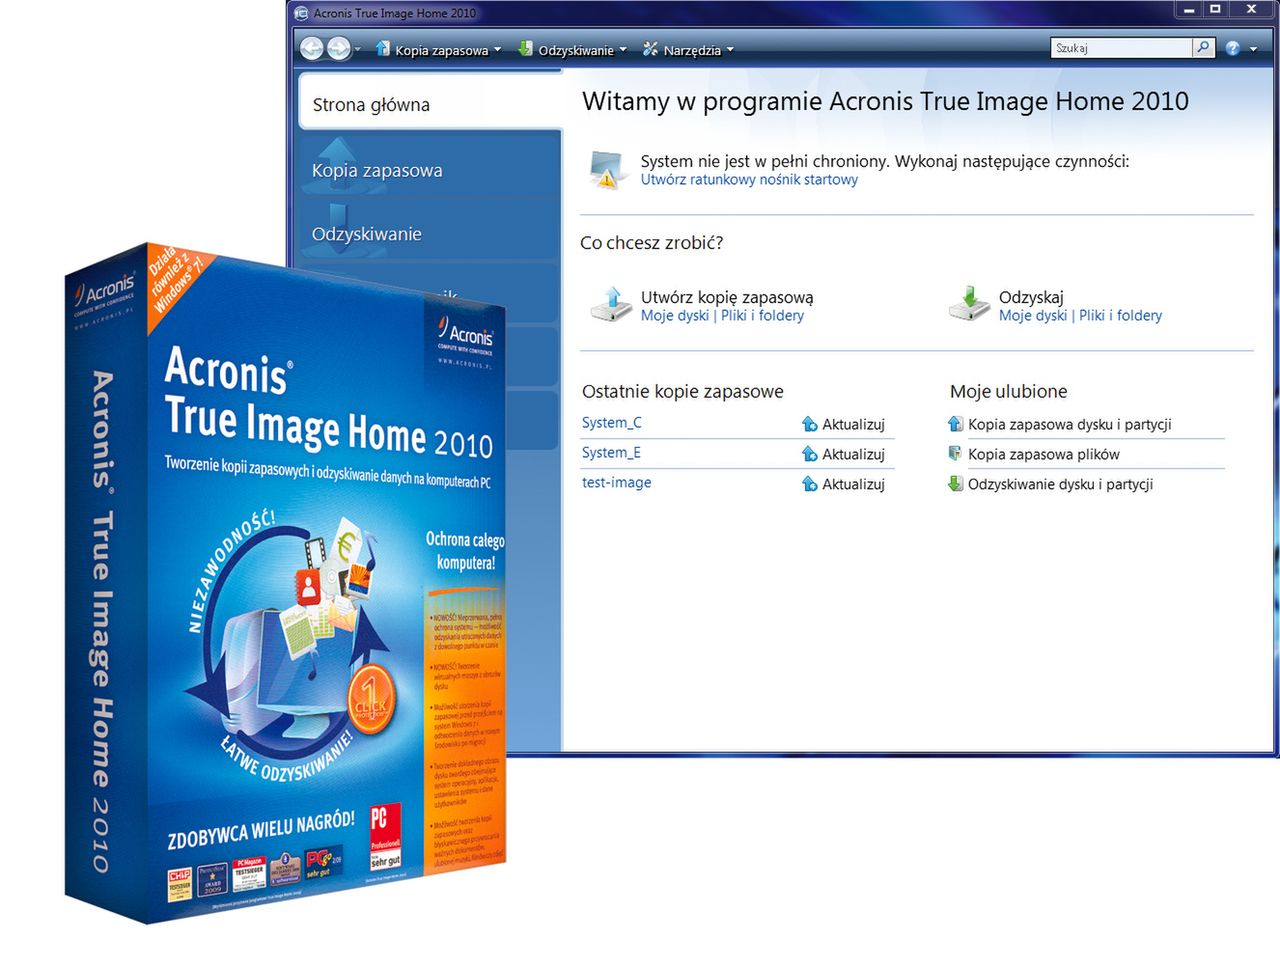Viewport: 1280px width, 967px height.
Task: Open the Kopia zapasowa toolbar menu
Action: [441, 50]
